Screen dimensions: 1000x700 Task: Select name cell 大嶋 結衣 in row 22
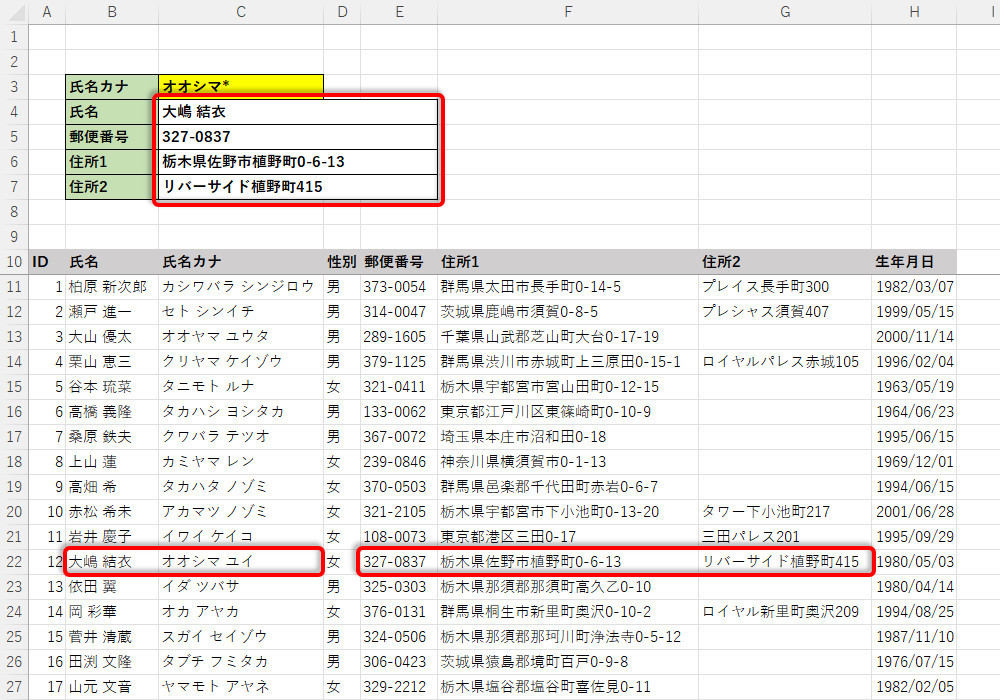click(112, 562)
